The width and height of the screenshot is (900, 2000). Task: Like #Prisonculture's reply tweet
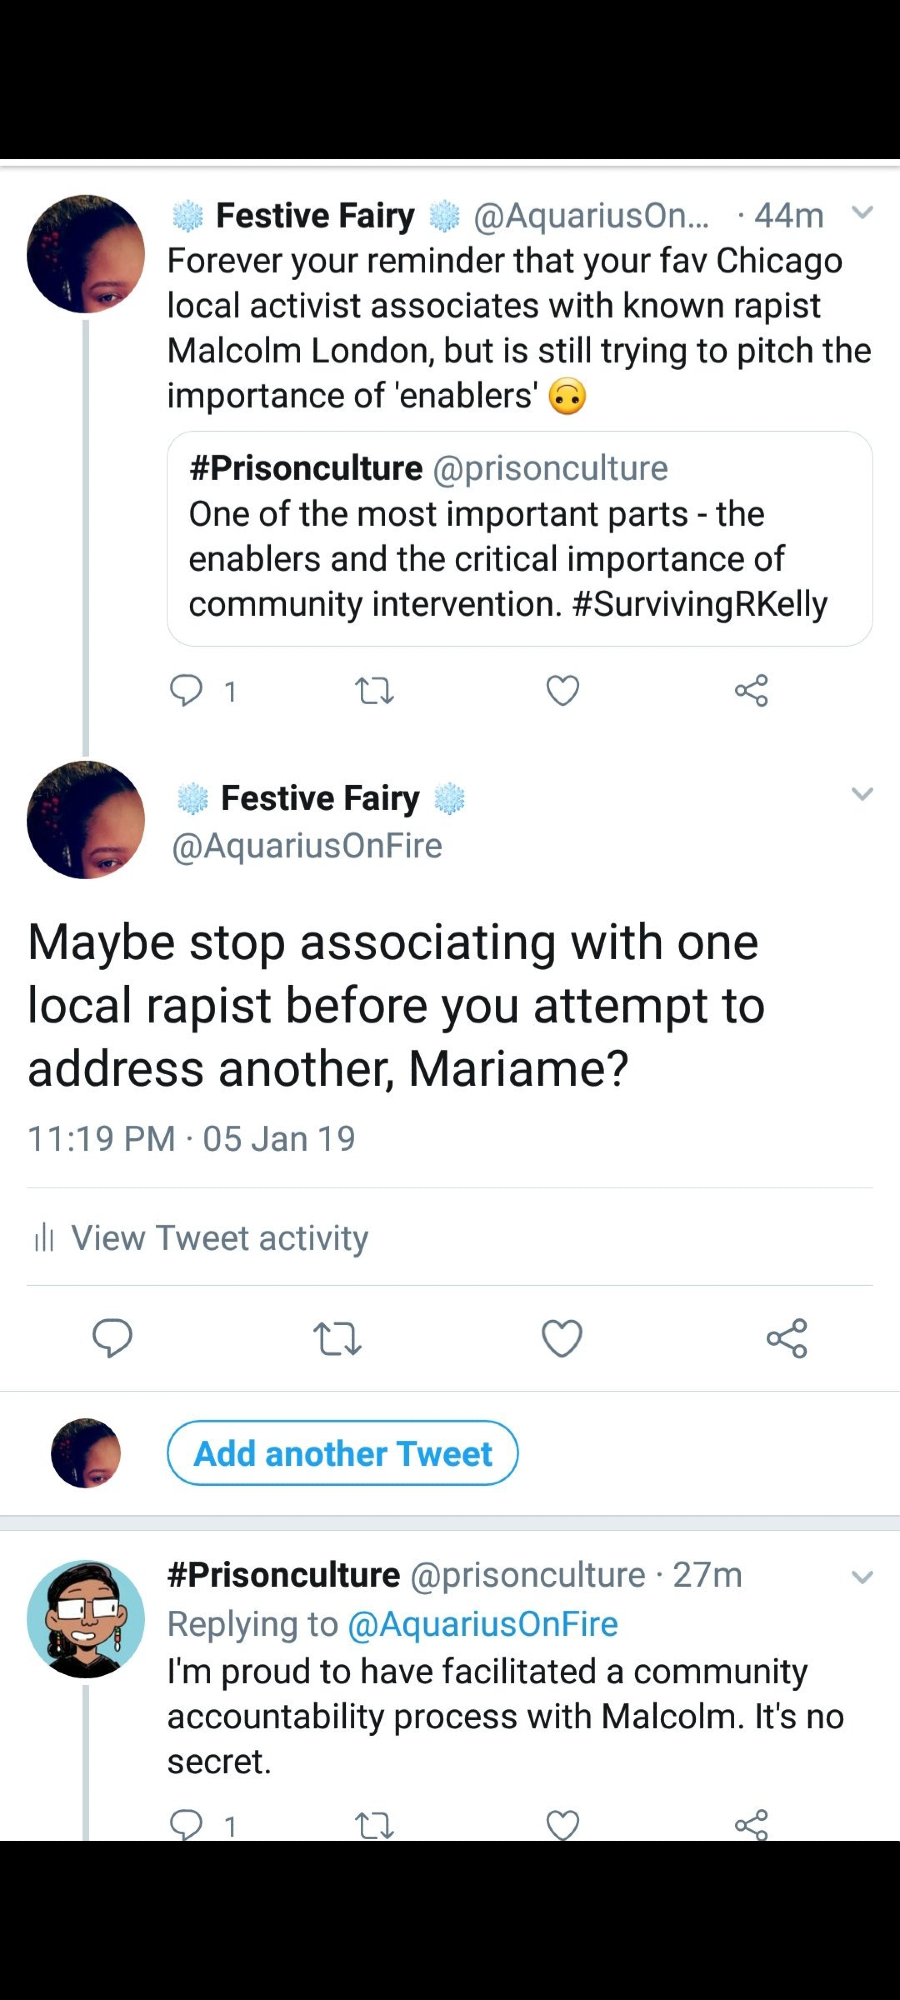tap(563, 1825)
